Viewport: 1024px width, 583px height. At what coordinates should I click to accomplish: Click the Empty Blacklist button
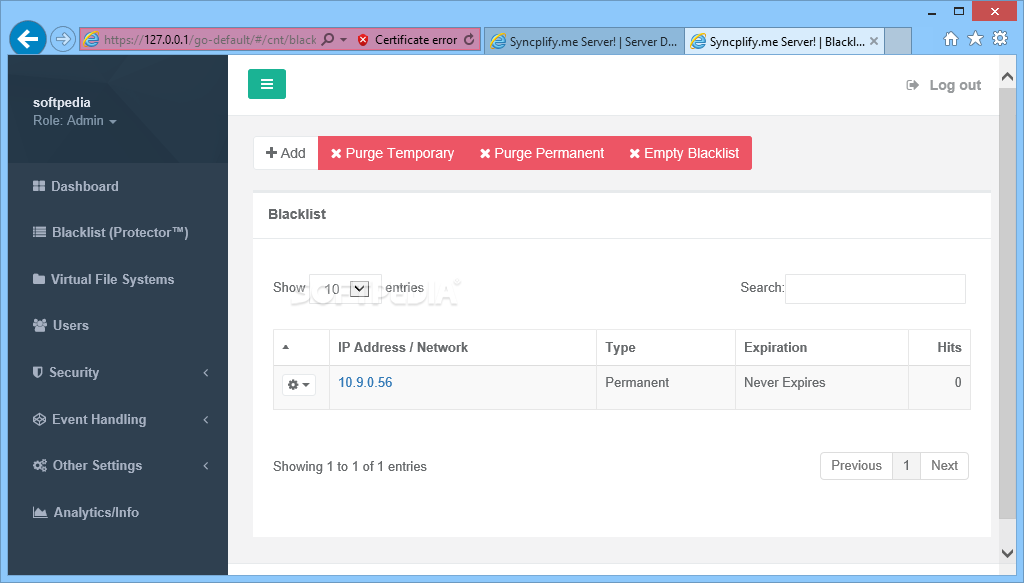[684, 153]
